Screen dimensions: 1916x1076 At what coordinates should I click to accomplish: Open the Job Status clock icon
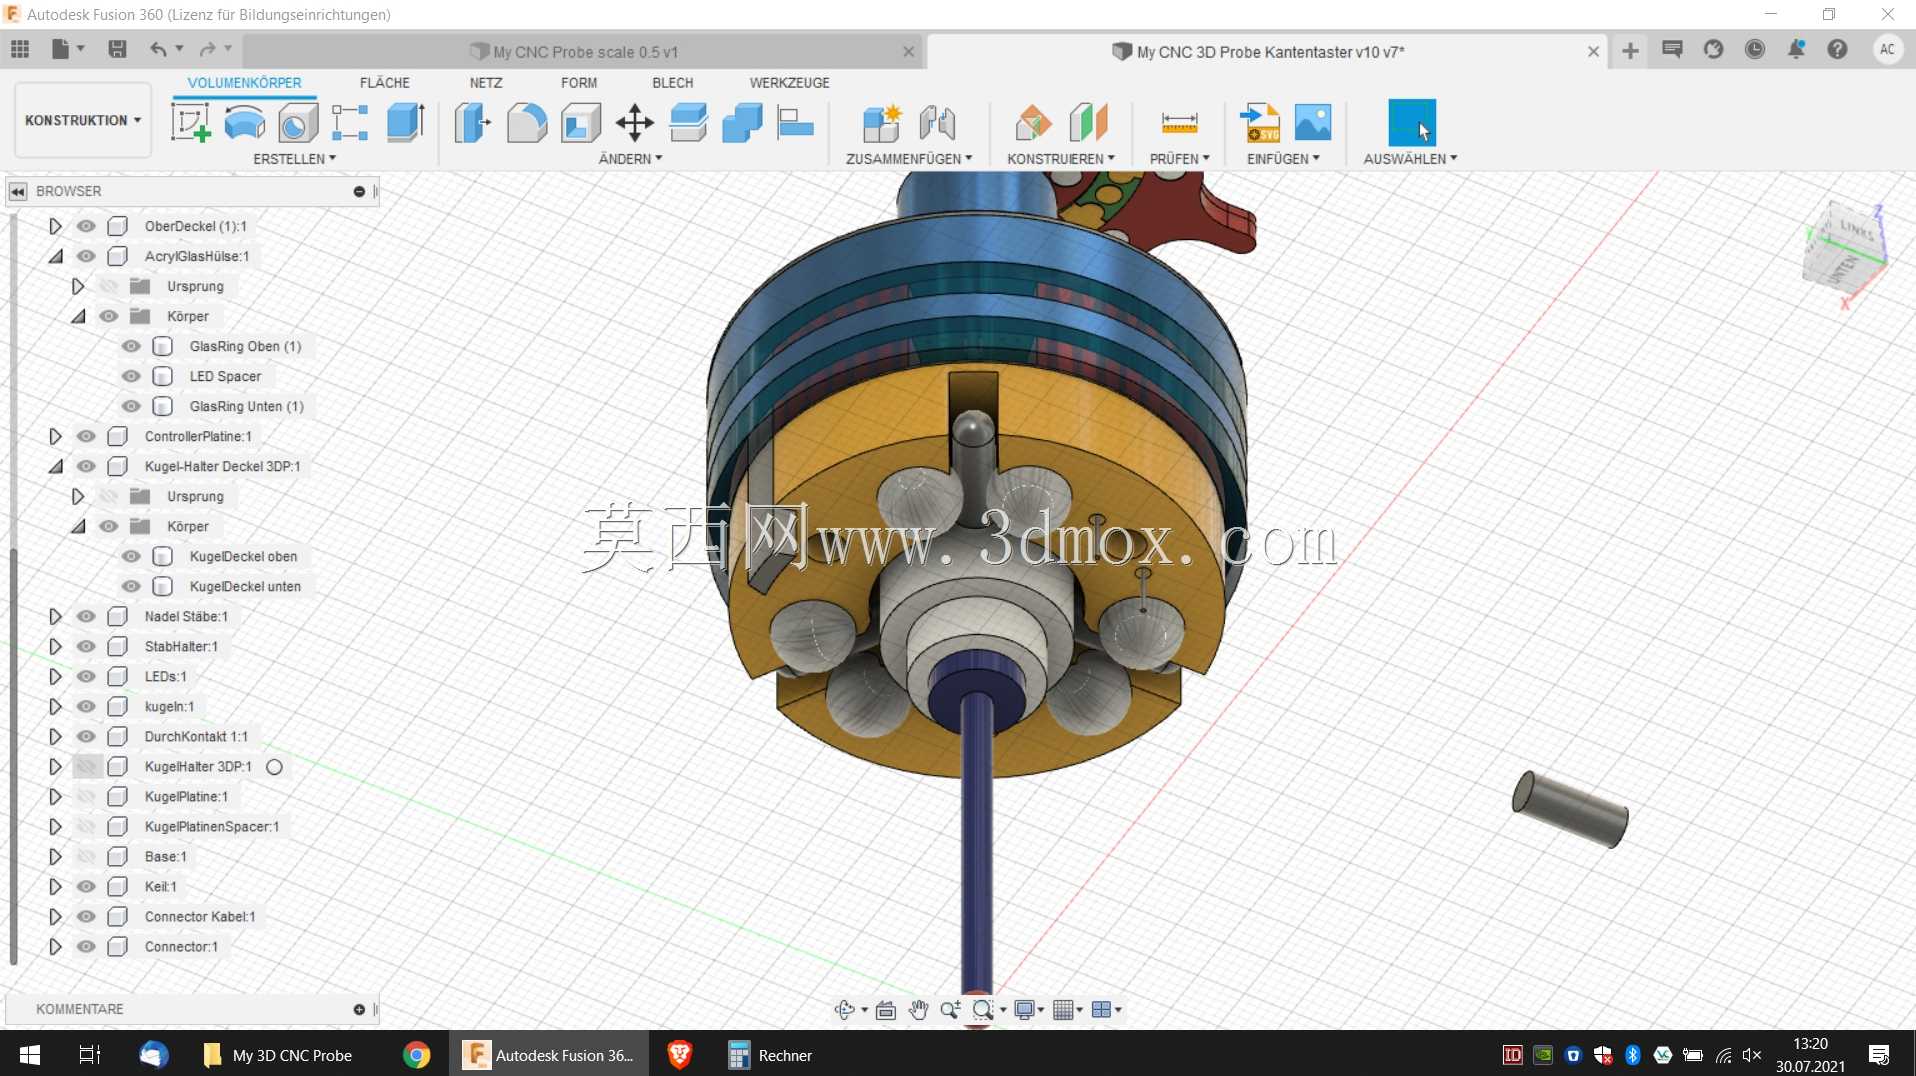pyautogui.click(x=1755, y=49)
